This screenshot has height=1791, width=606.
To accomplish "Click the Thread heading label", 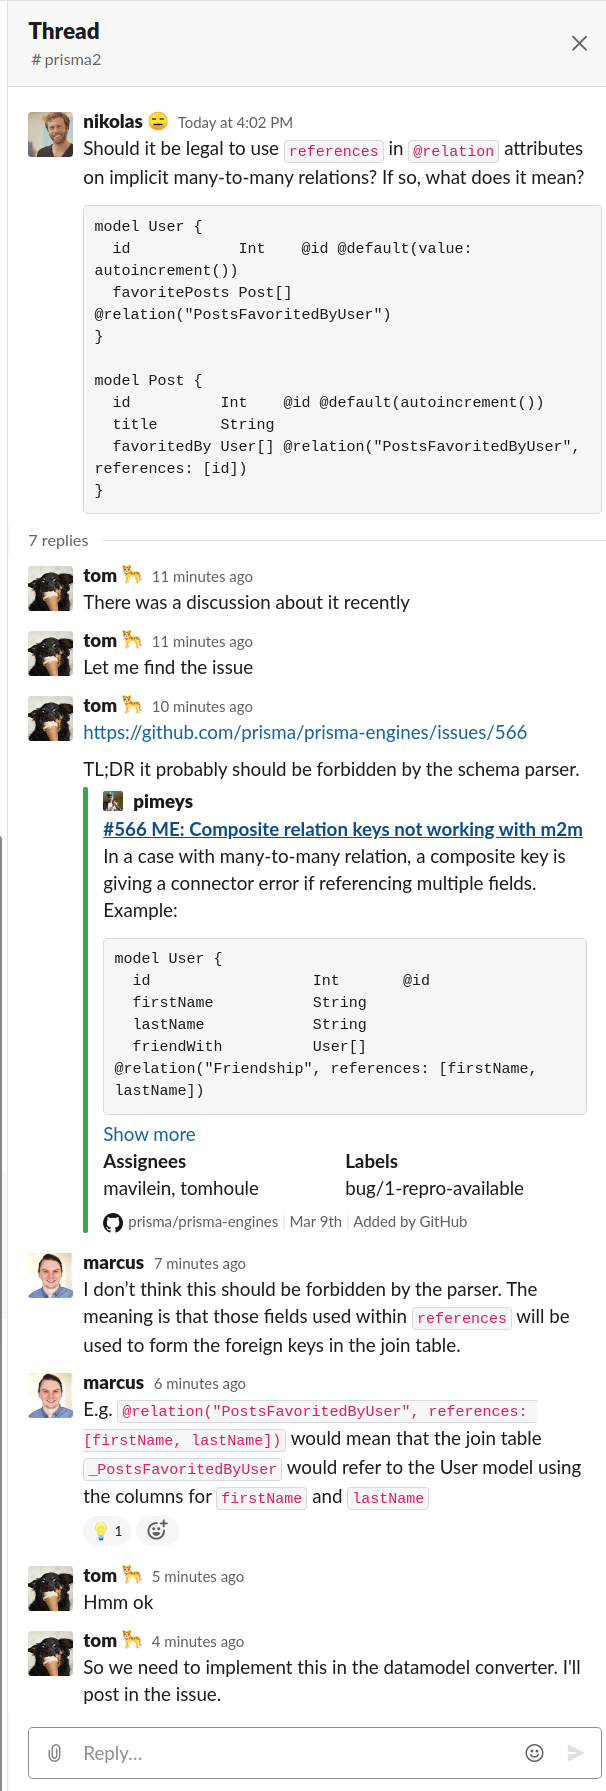I will (64, 31).
